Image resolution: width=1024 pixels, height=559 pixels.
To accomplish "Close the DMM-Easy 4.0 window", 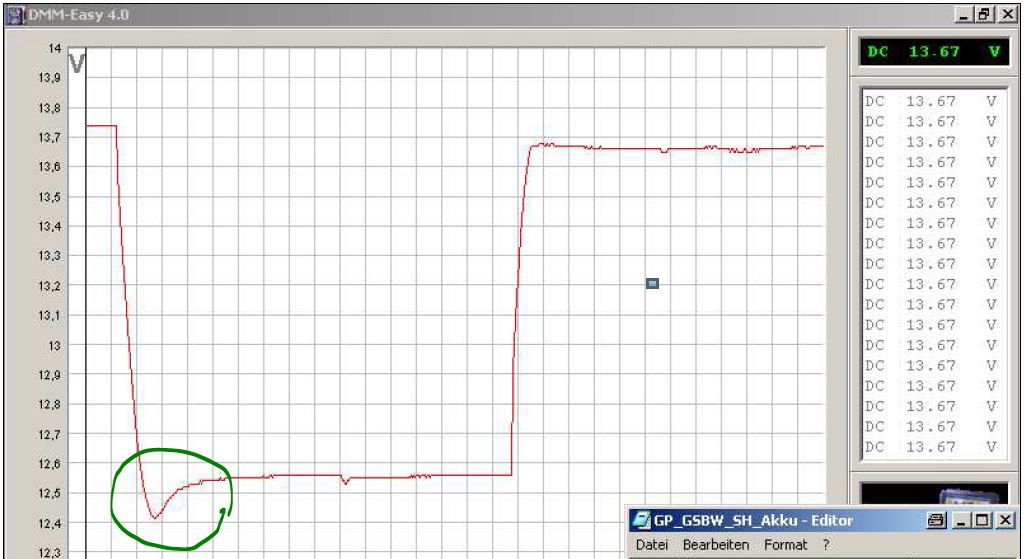I will [1006, 16].
